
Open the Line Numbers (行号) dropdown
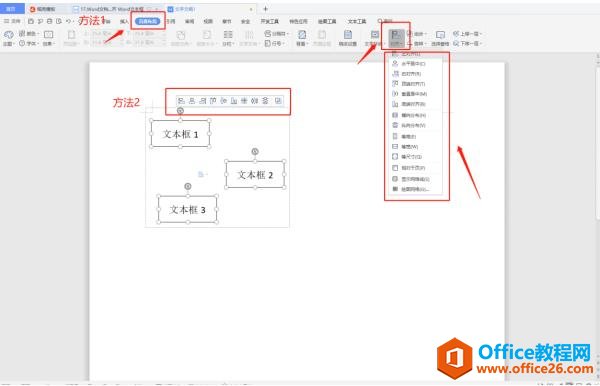pyautogui.click(x=275, y=44)
